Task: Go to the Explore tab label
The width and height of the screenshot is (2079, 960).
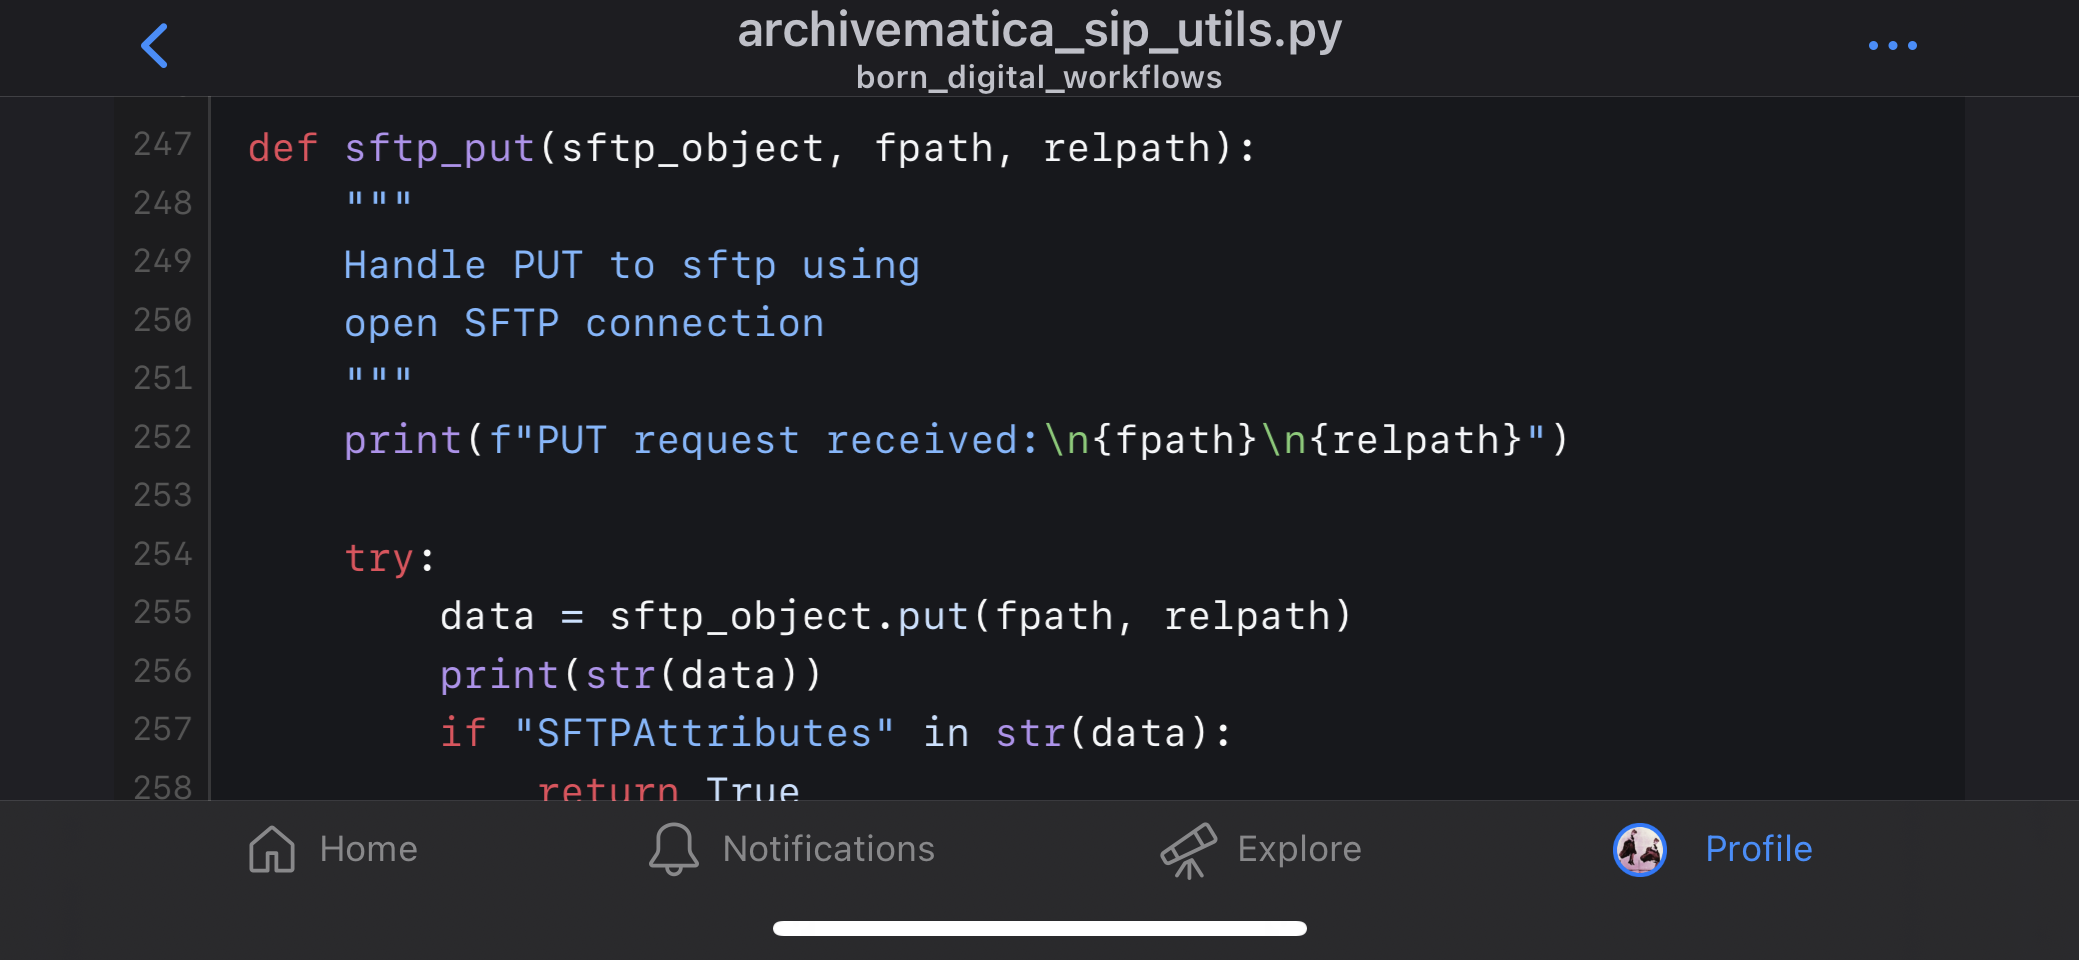Action: click(x=1299, y=849)
